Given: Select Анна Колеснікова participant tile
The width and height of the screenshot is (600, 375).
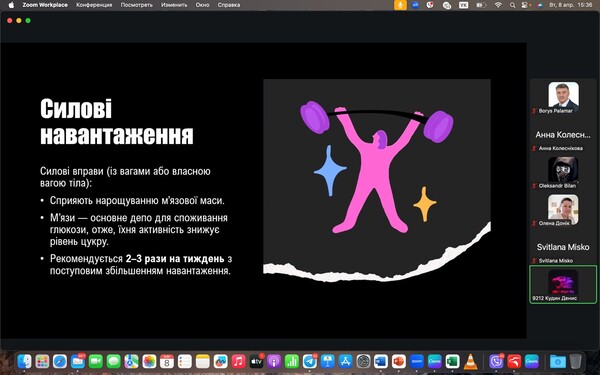Looking at the screenshot, I should click(563, 135).
